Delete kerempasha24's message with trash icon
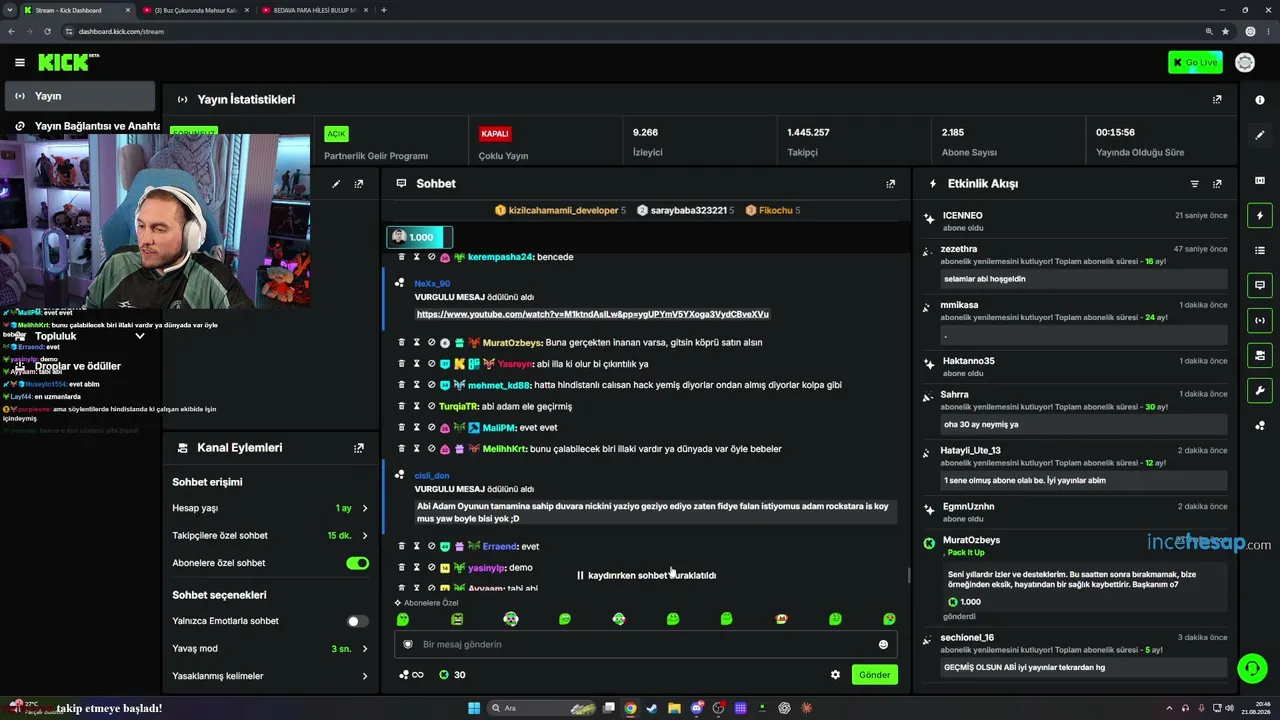Viewport: 1280px width, 720px height. tap(402, 257)
